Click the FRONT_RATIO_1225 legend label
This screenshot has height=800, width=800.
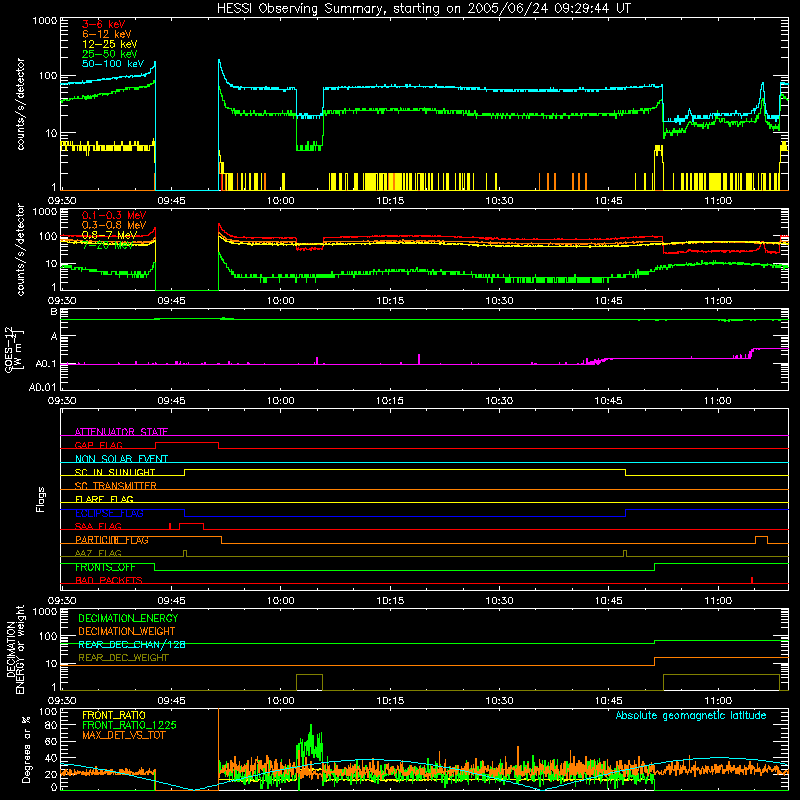129,725
